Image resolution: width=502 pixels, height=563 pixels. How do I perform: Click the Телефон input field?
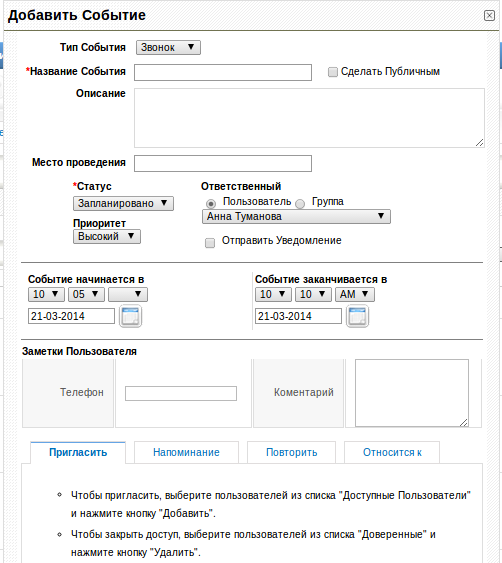pos(181,393)
